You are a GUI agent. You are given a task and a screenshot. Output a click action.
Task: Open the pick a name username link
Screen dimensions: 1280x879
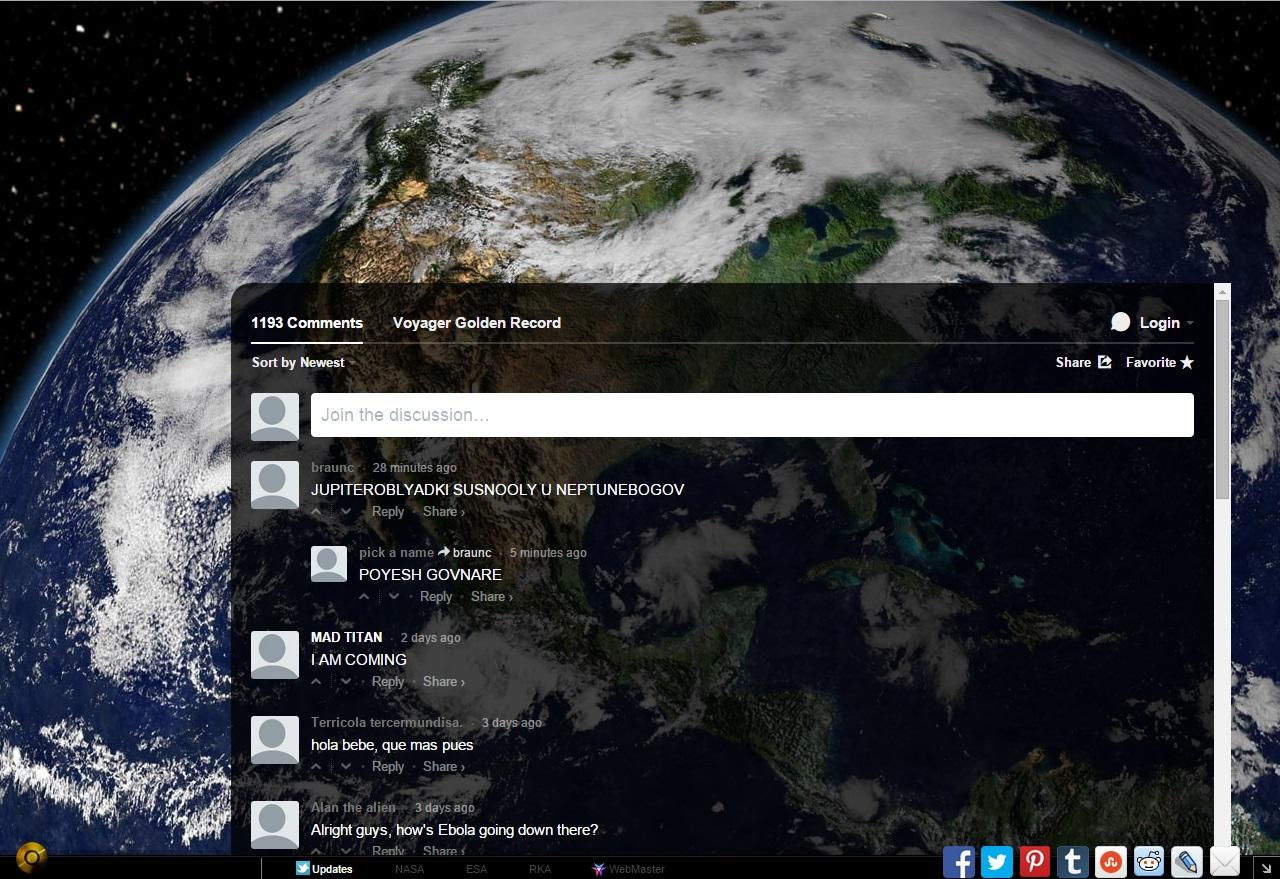pyautogui.click(x=397, y=552)
